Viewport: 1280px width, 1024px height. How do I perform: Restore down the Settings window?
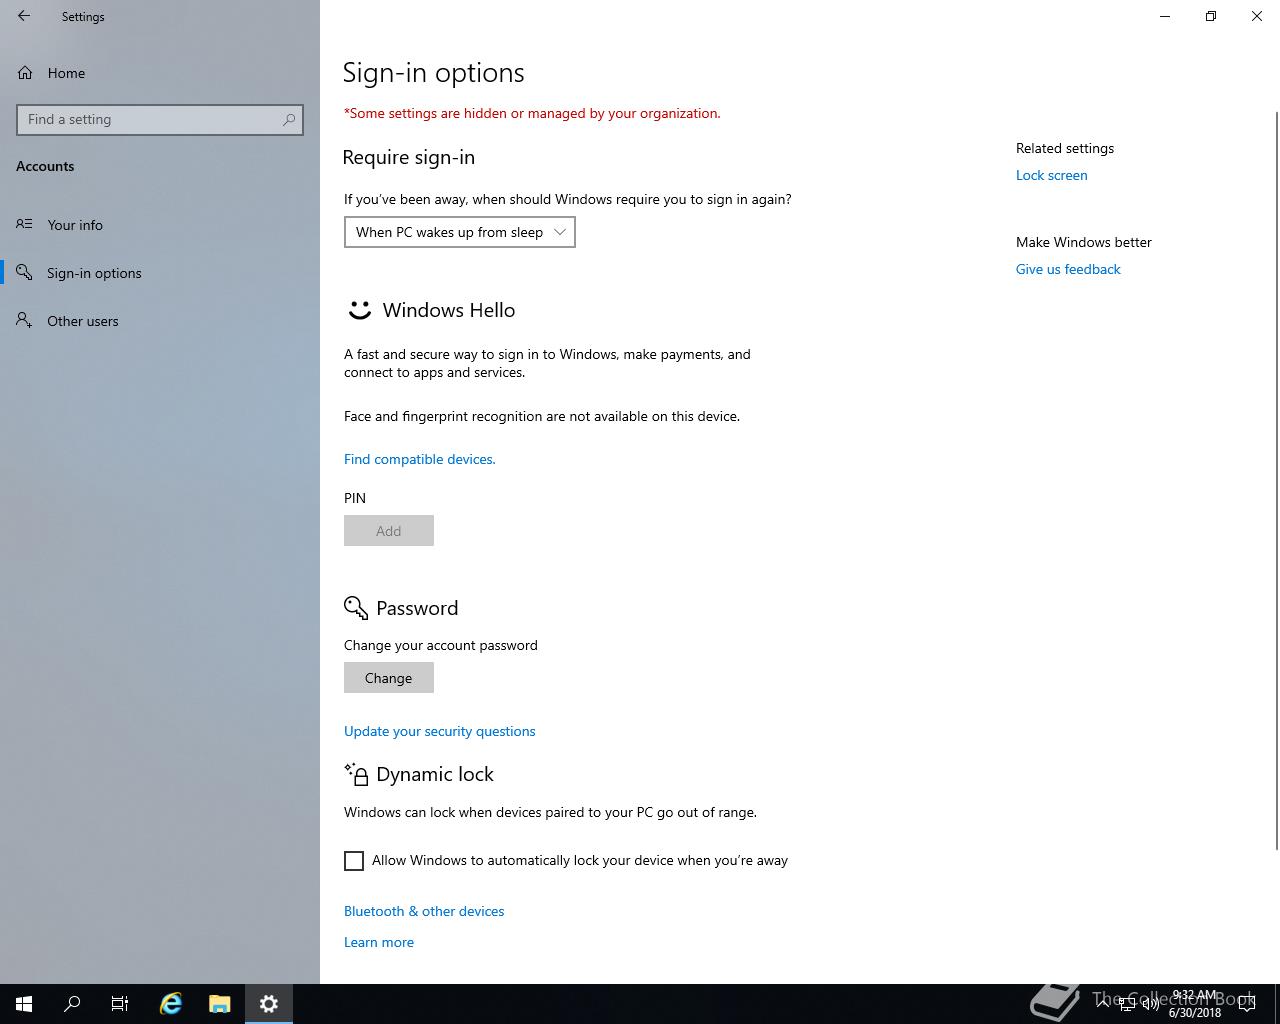coord(1211,16)
